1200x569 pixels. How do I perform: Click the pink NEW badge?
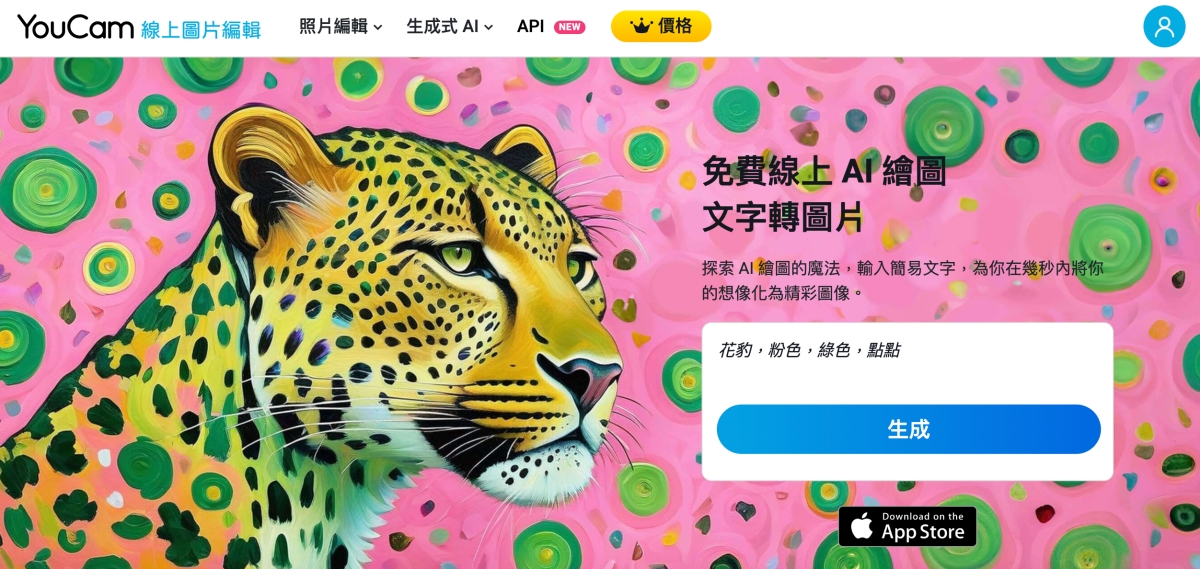tap(570, 27)
